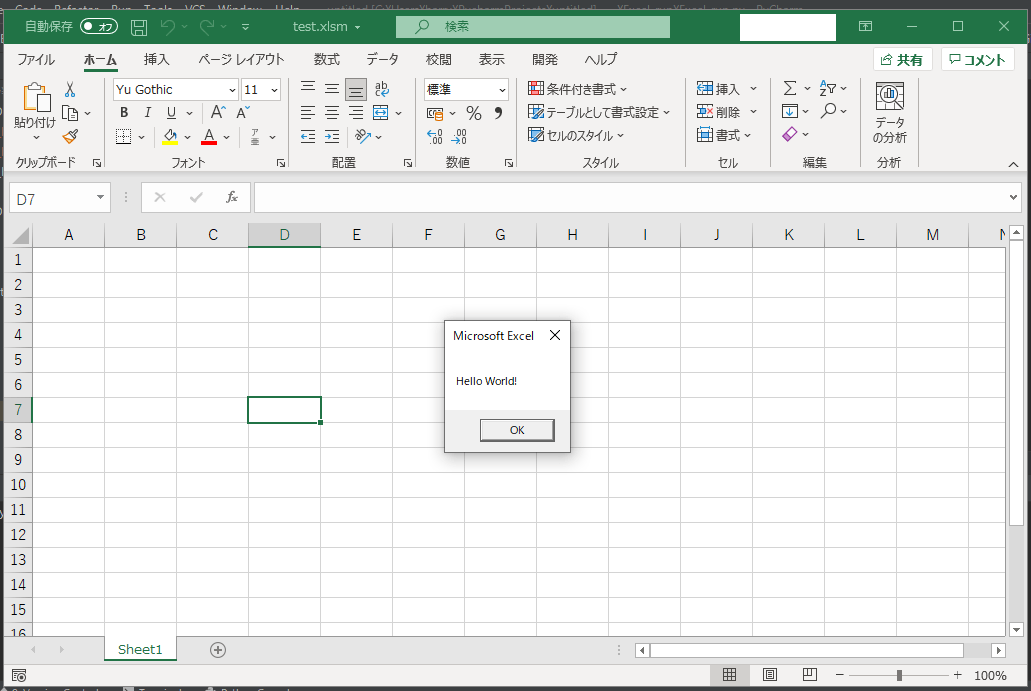Image resolution: width=1031 pixels, height=691 pixels.
Task: Switch to the ページ レイアウト tab
Action: pyautogui.click(x=241, y=59)
